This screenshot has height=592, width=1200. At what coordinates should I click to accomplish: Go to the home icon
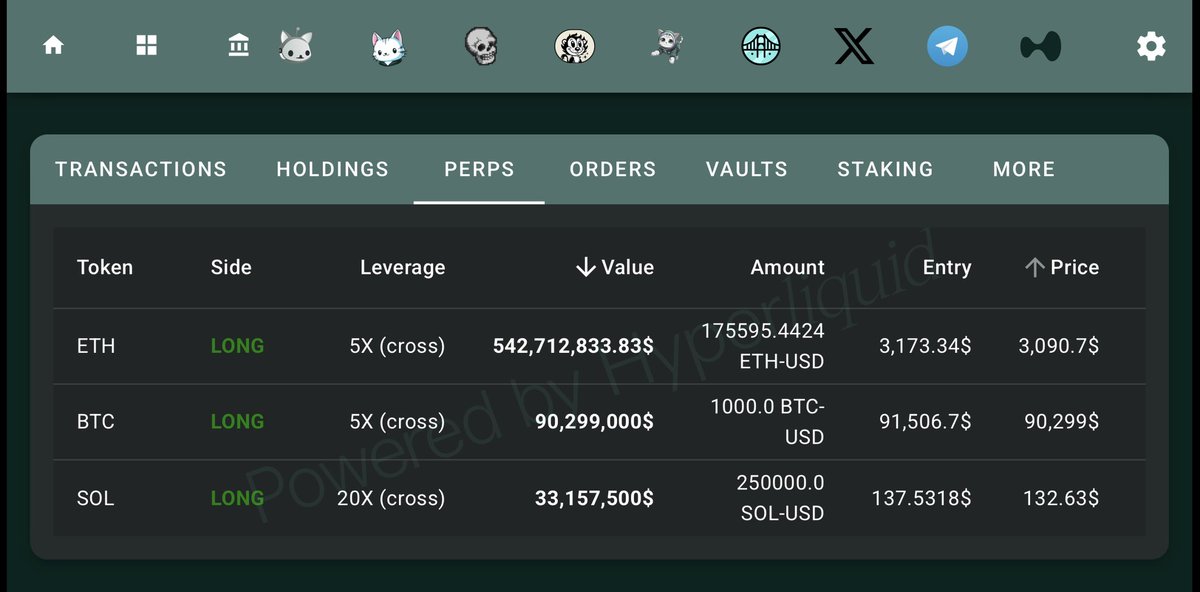tap(53, 46)
